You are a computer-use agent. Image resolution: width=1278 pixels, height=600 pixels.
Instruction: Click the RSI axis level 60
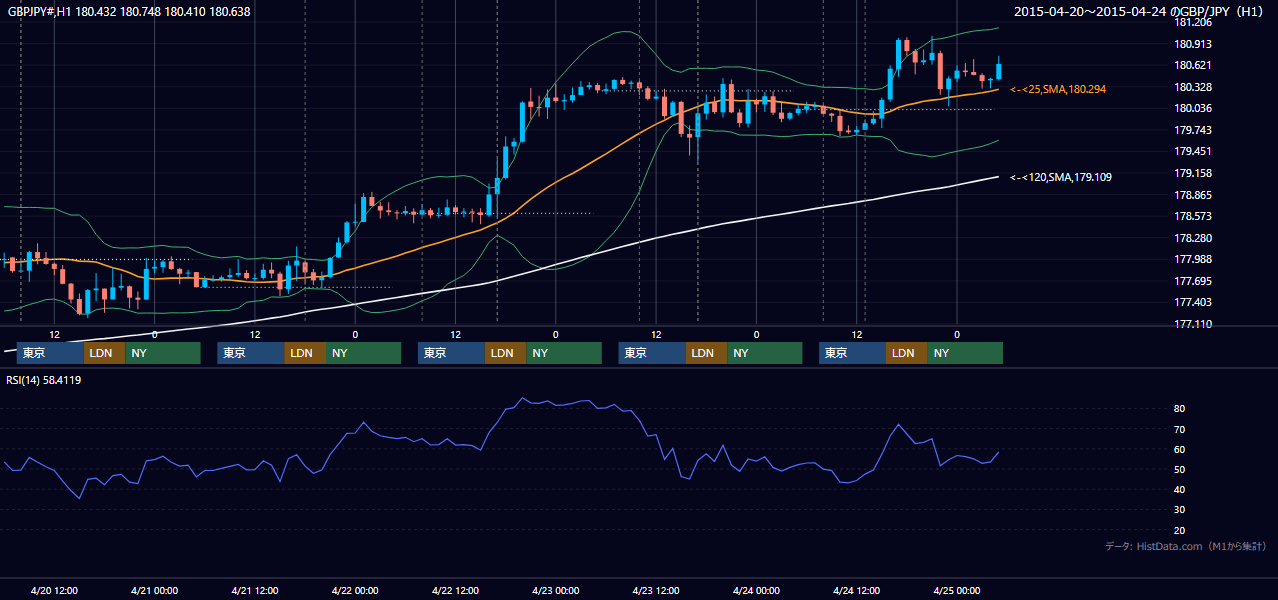[x=1180, y=450]
